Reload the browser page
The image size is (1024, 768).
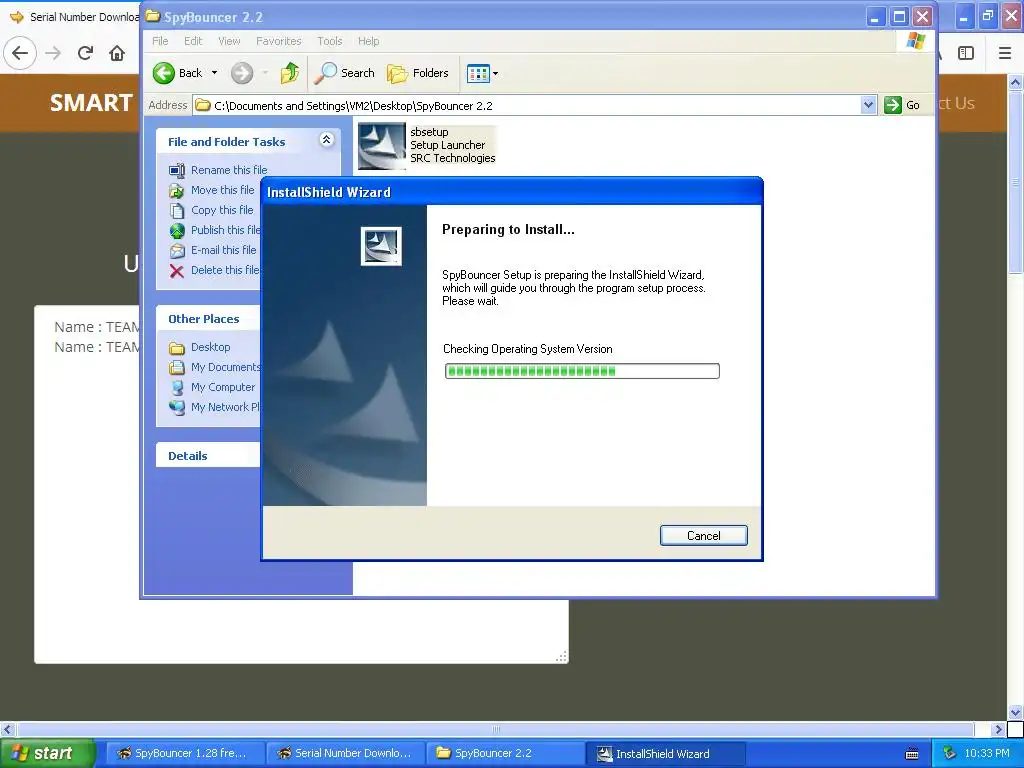(x=85, y=53)
